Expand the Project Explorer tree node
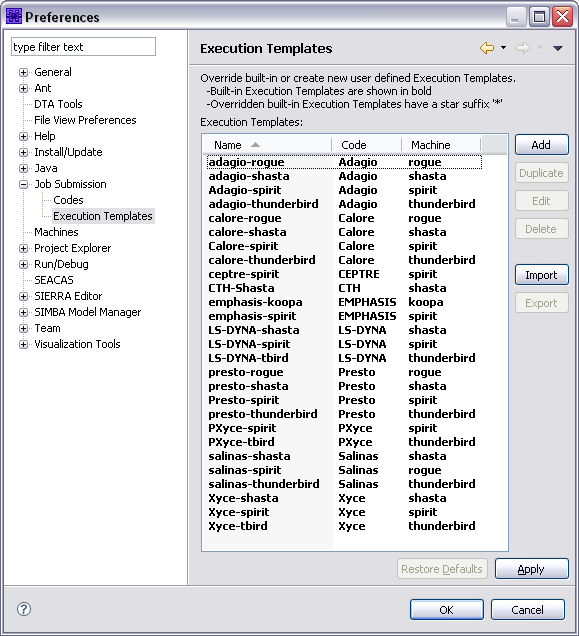 (x=24, y=248)
